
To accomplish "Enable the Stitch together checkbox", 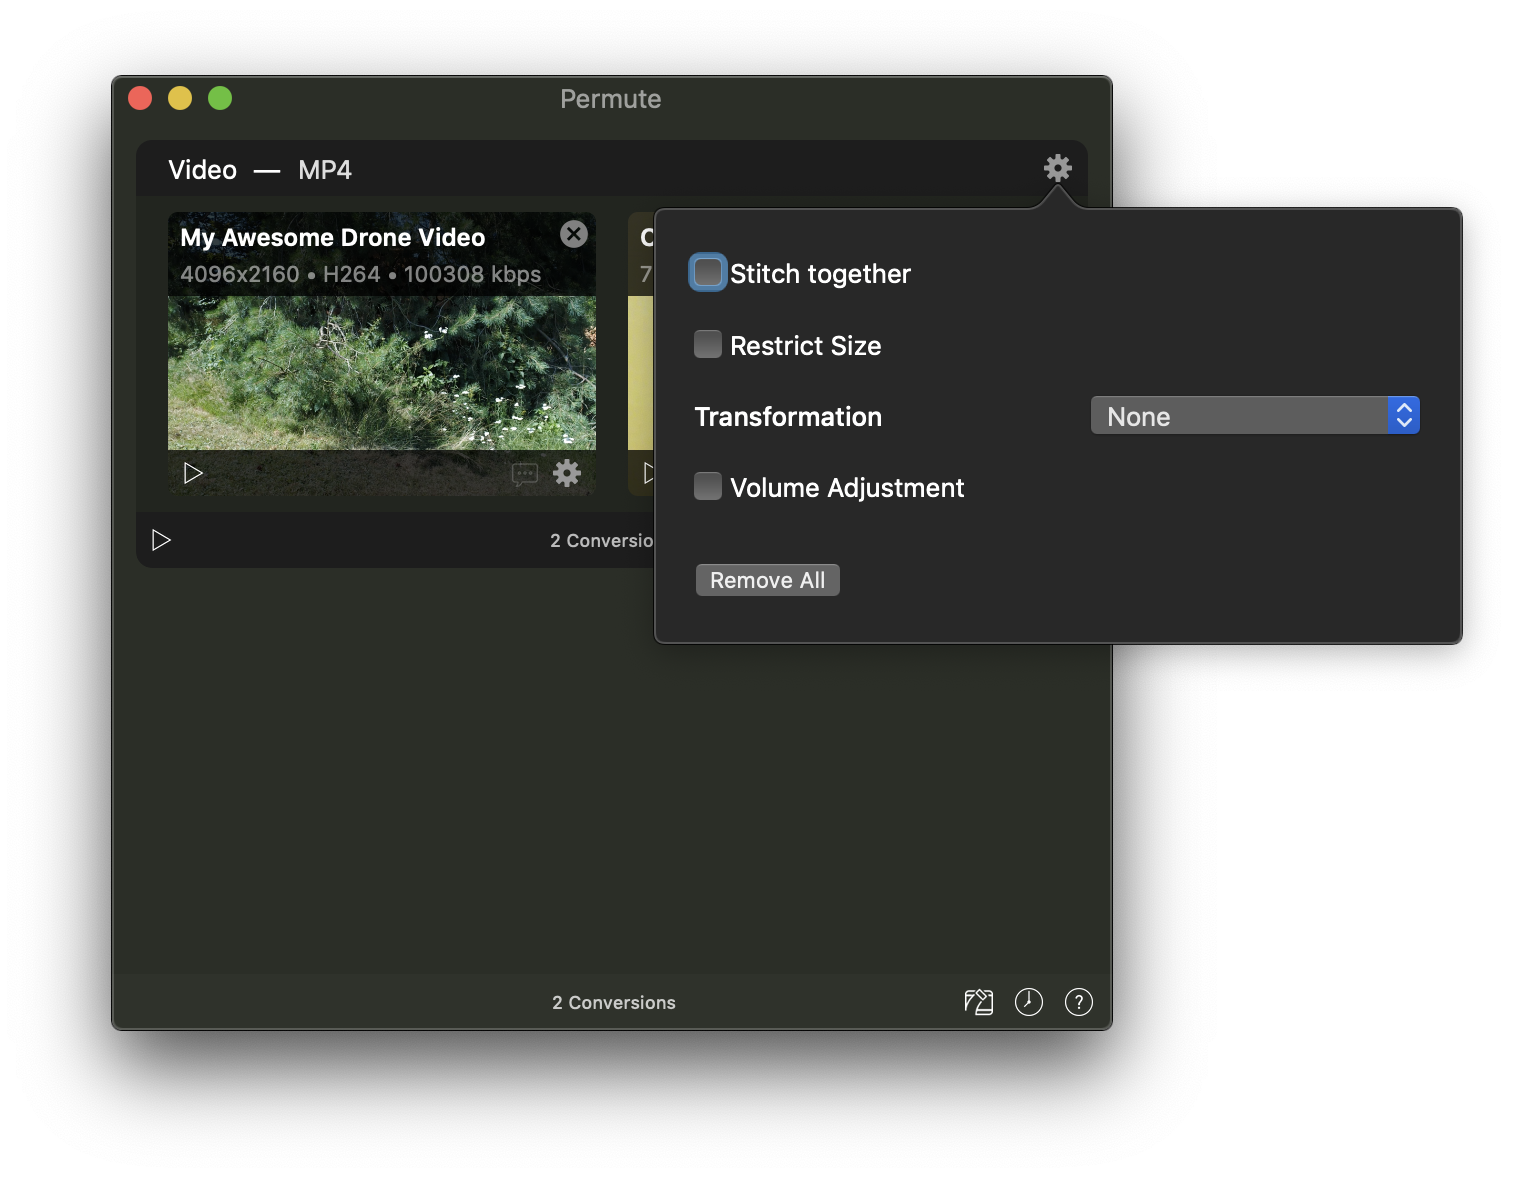I will (x=708, y=273).
